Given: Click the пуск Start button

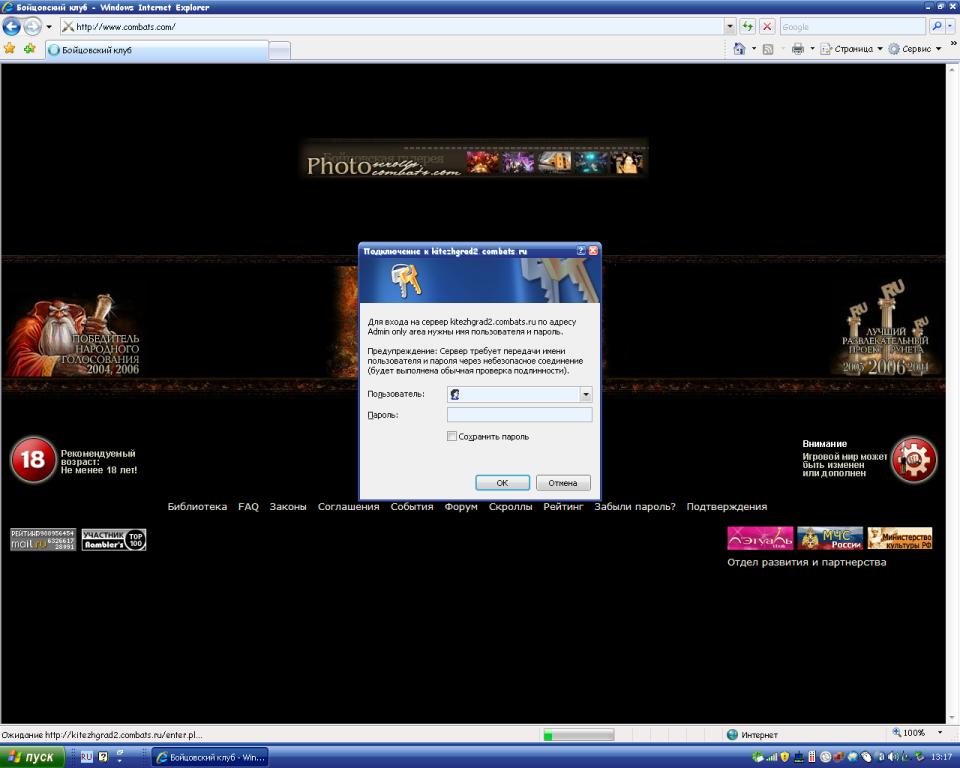Looking at the screenshot, I should click(32, 757).
